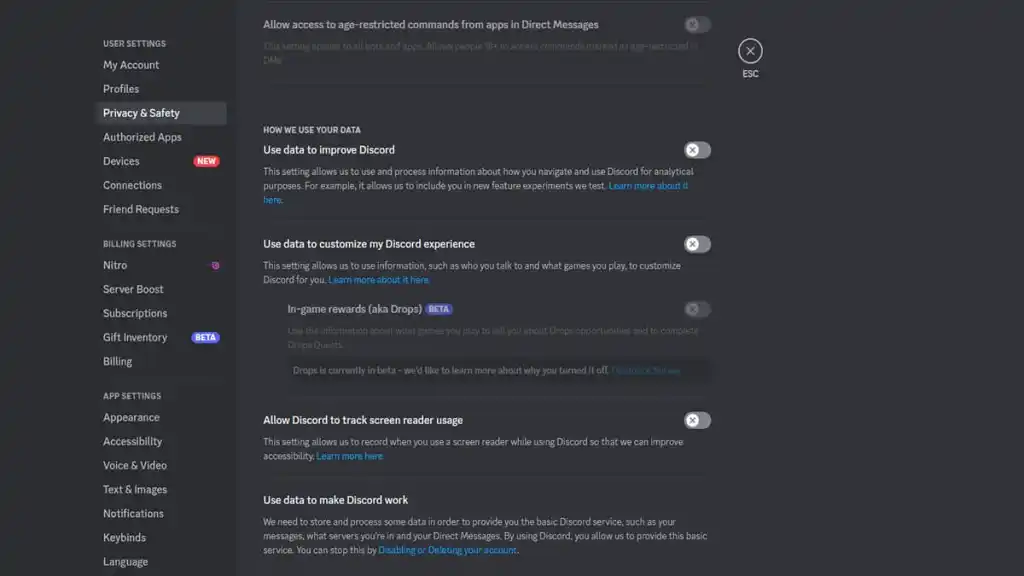
Task: Open Server Boost billing page
Action: click(x=133, y=289)
